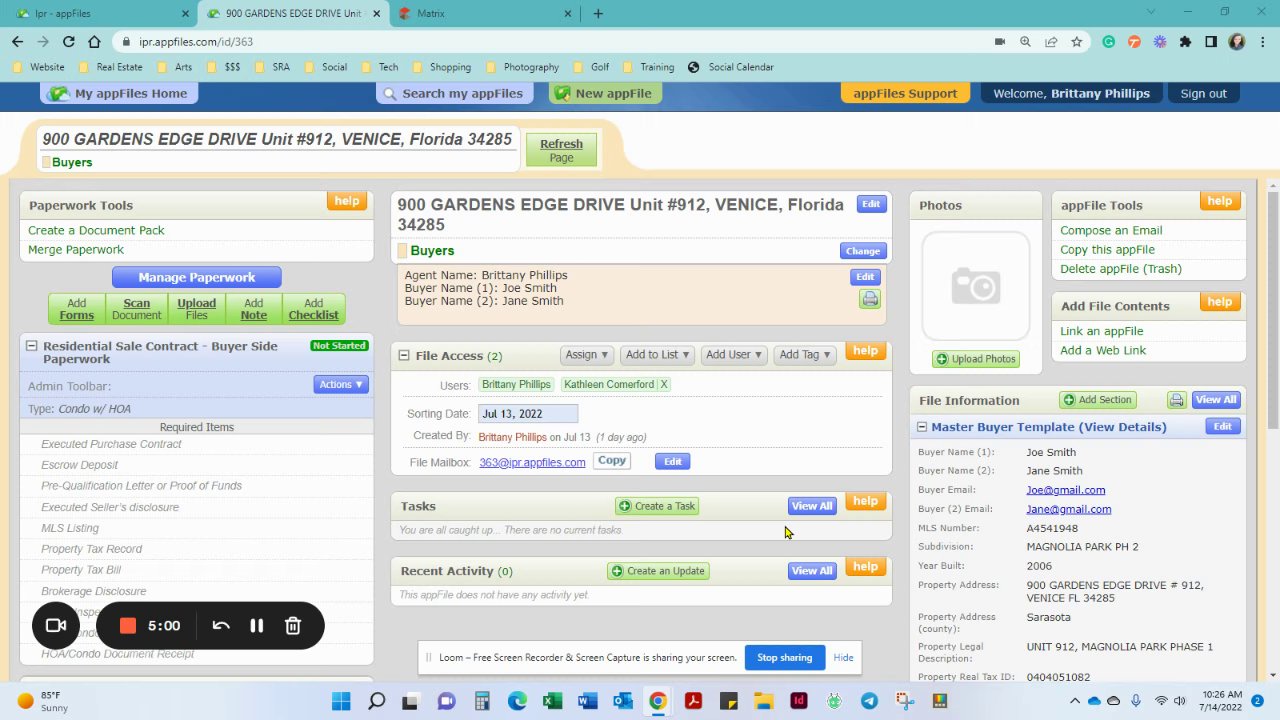
Task: Click Manage Paperwork button
Action: click(197, 277)
